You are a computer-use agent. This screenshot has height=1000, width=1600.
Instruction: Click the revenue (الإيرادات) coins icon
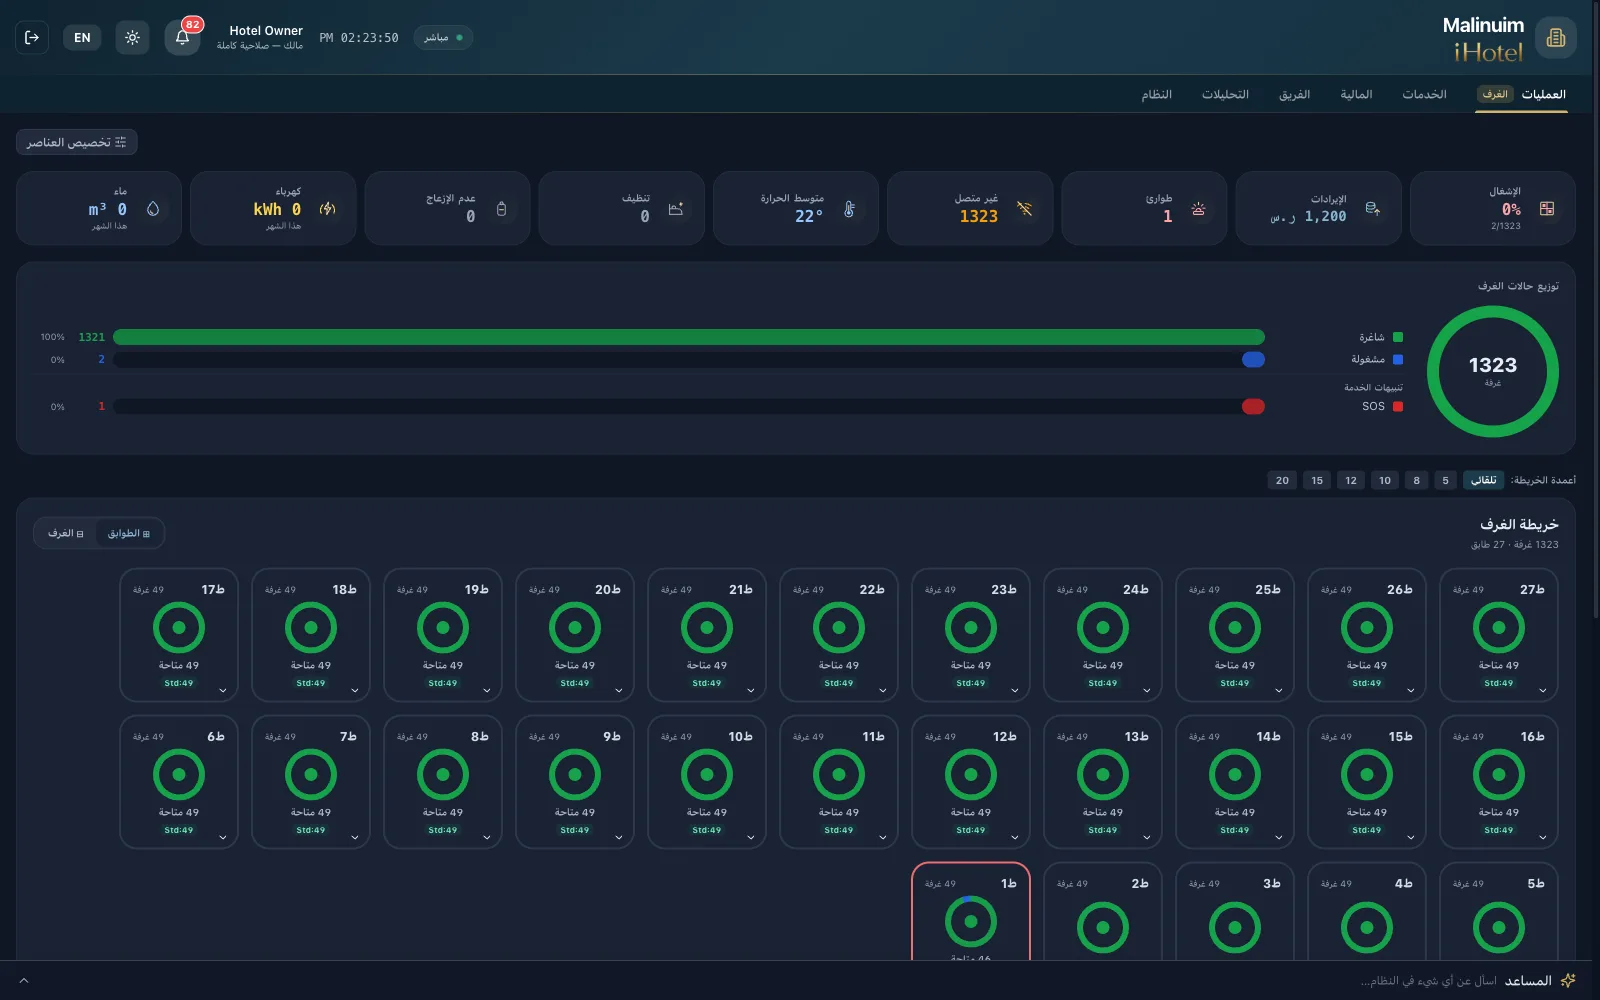click(x=1373, y=209)
